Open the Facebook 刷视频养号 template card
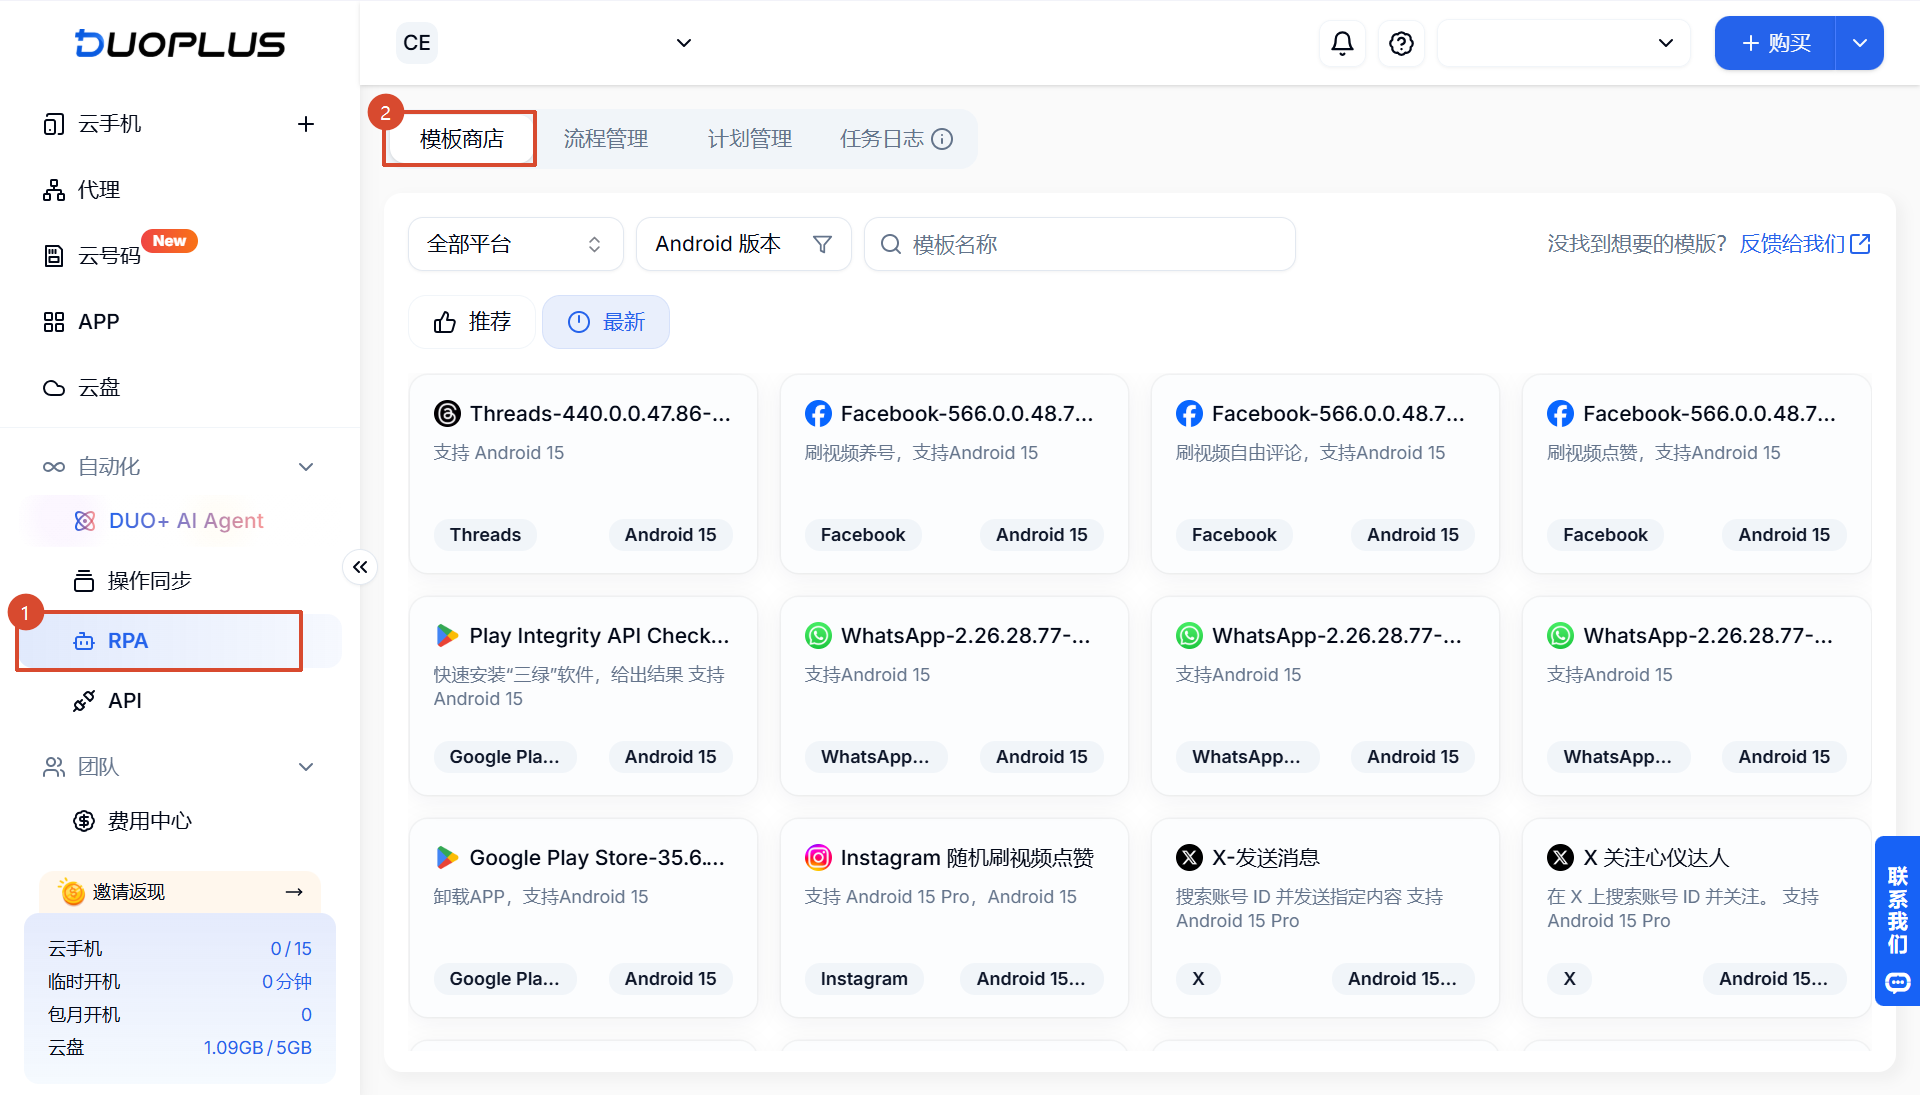1920x1095 pixels. click(x=954, y=474)
